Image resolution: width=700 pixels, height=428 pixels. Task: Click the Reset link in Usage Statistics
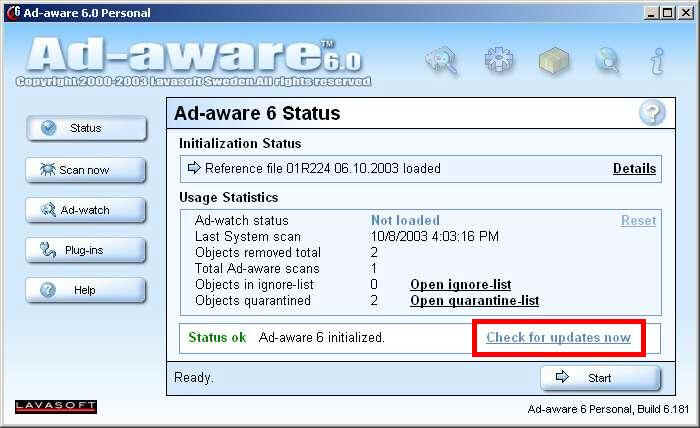638,220
